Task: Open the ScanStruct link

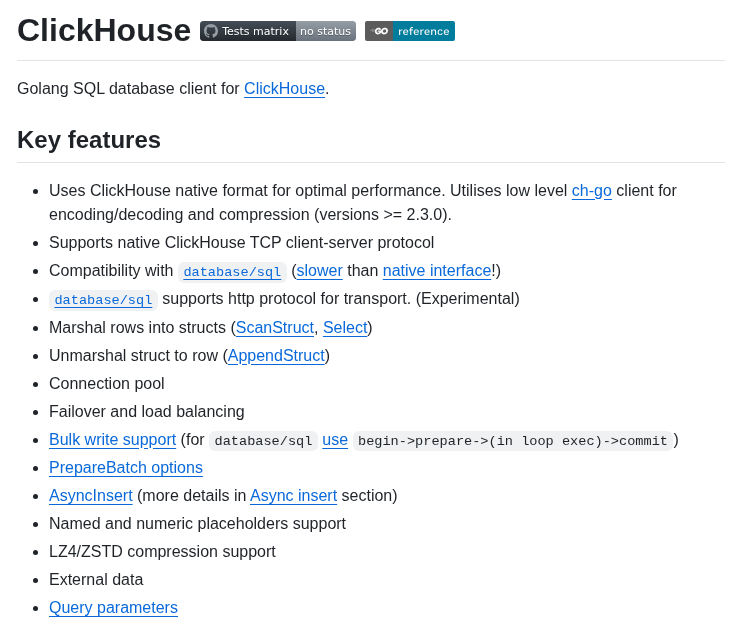Action: coord(275,328)
